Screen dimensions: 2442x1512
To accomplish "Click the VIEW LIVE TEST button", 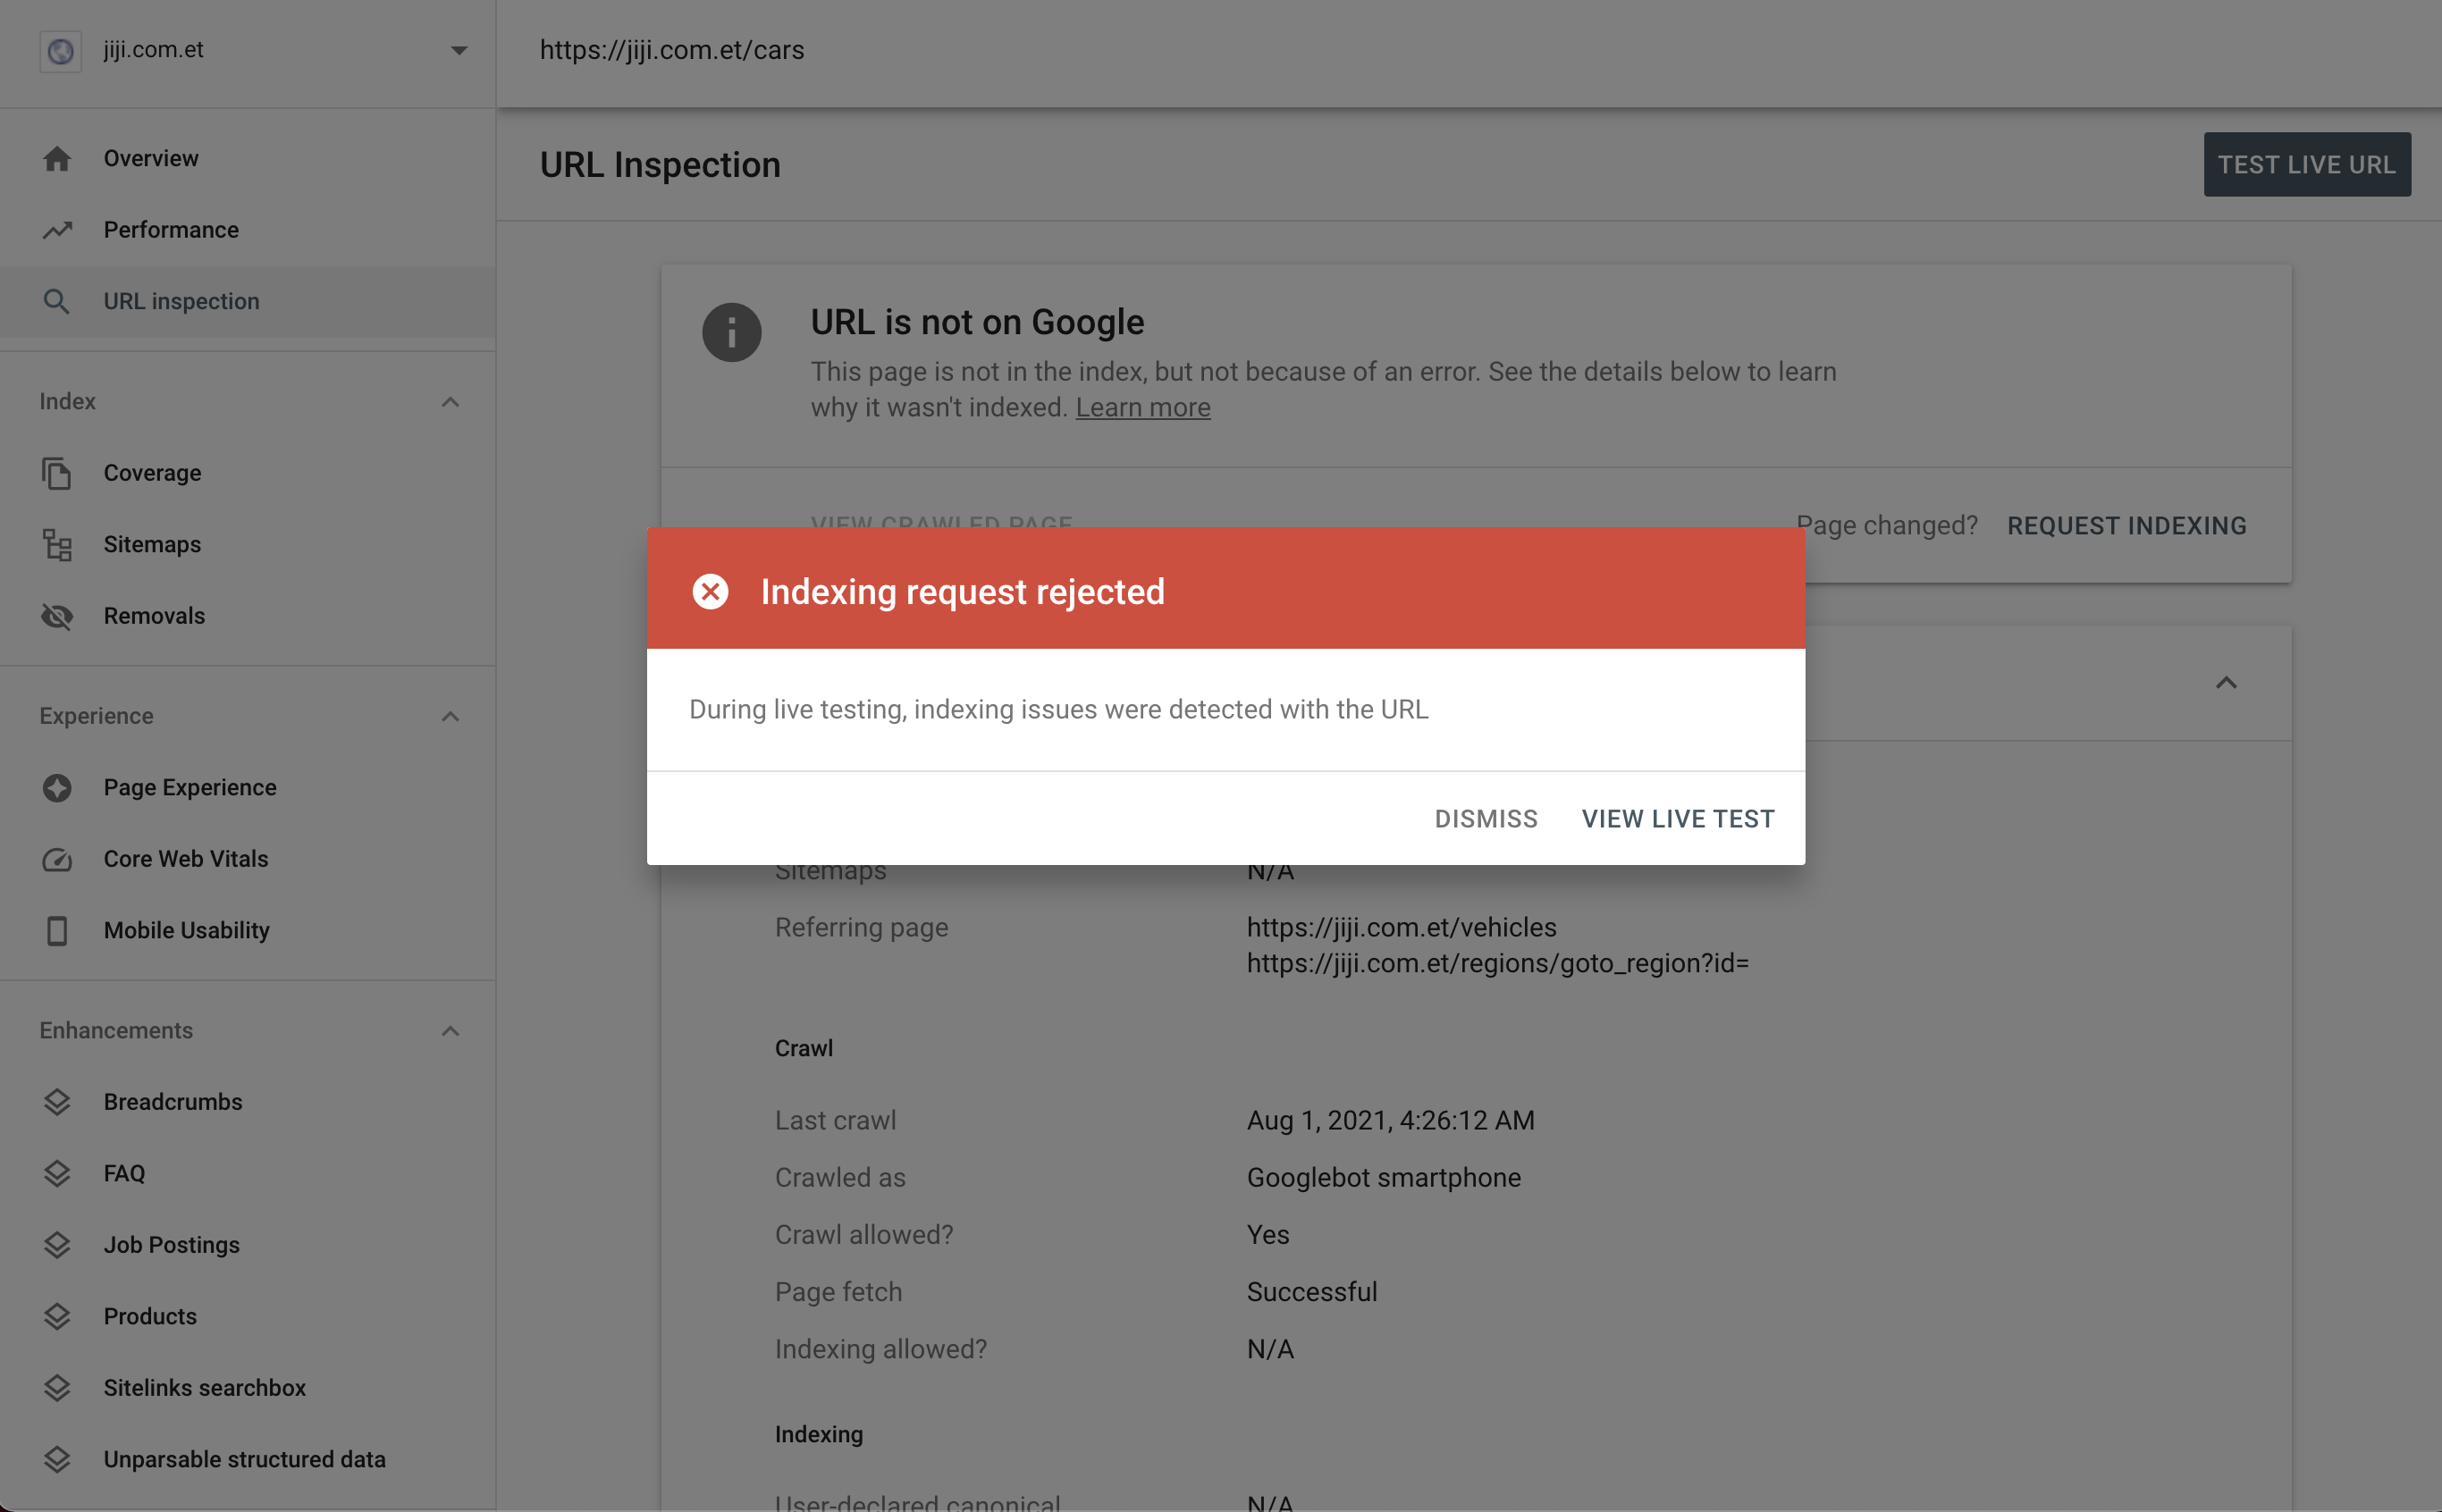I will click(x=1678, y=816).
